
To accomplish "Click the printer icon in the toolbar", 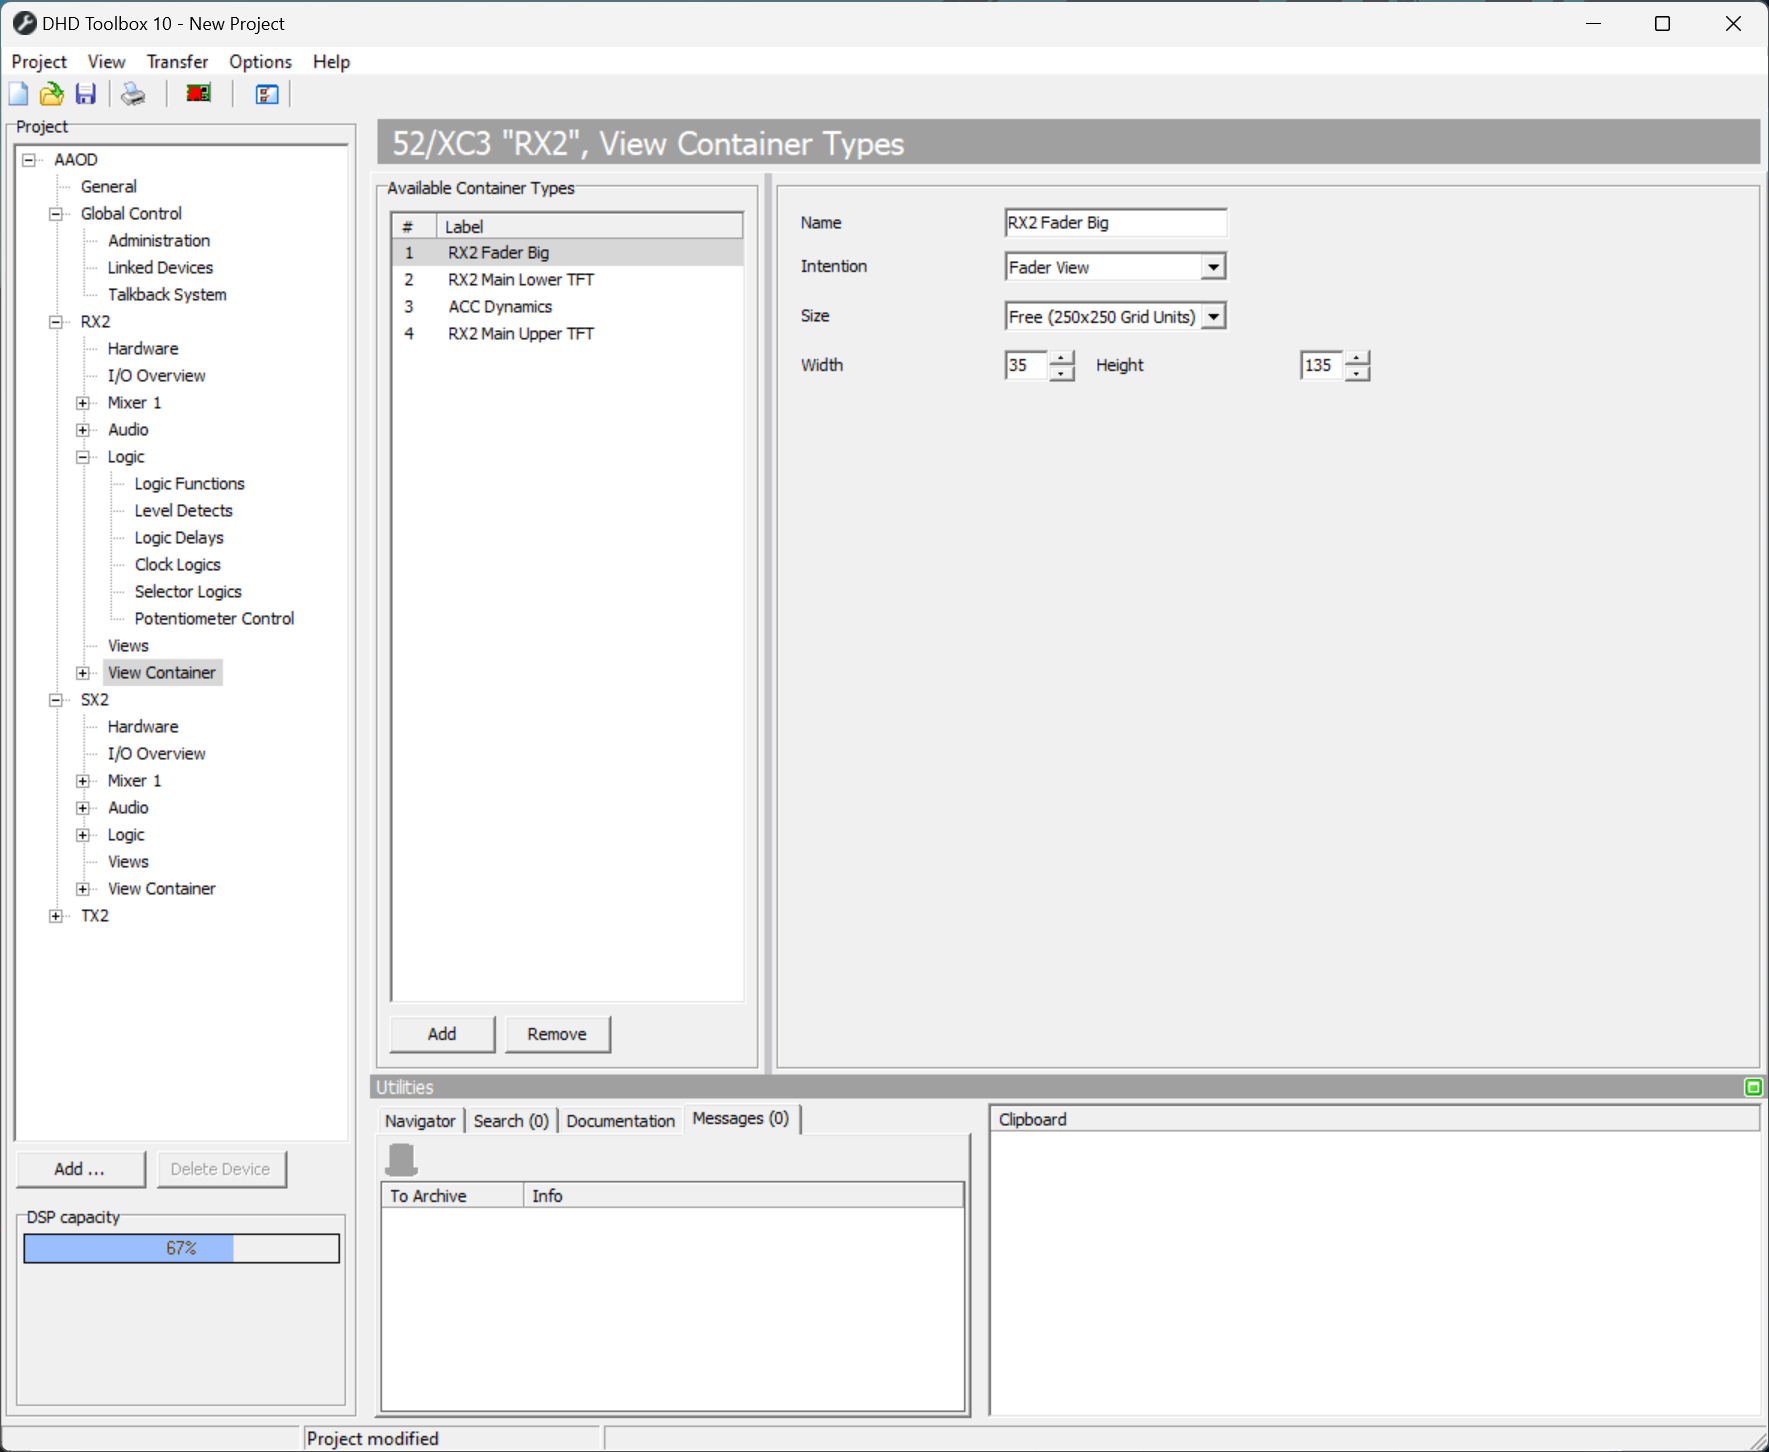I will (x=133, y=93).
